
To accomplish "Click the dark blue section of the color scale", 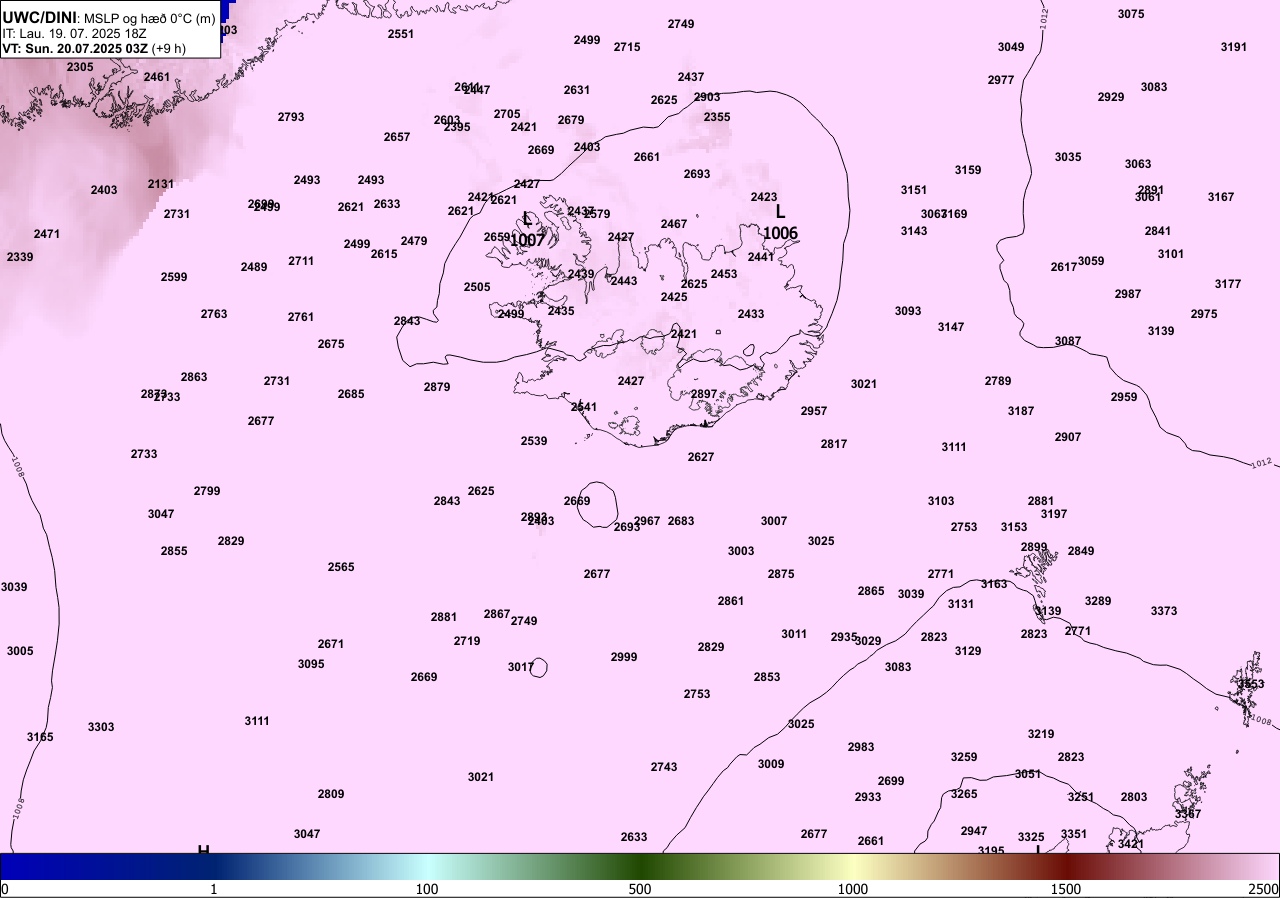I will click(x=100, y=866).
